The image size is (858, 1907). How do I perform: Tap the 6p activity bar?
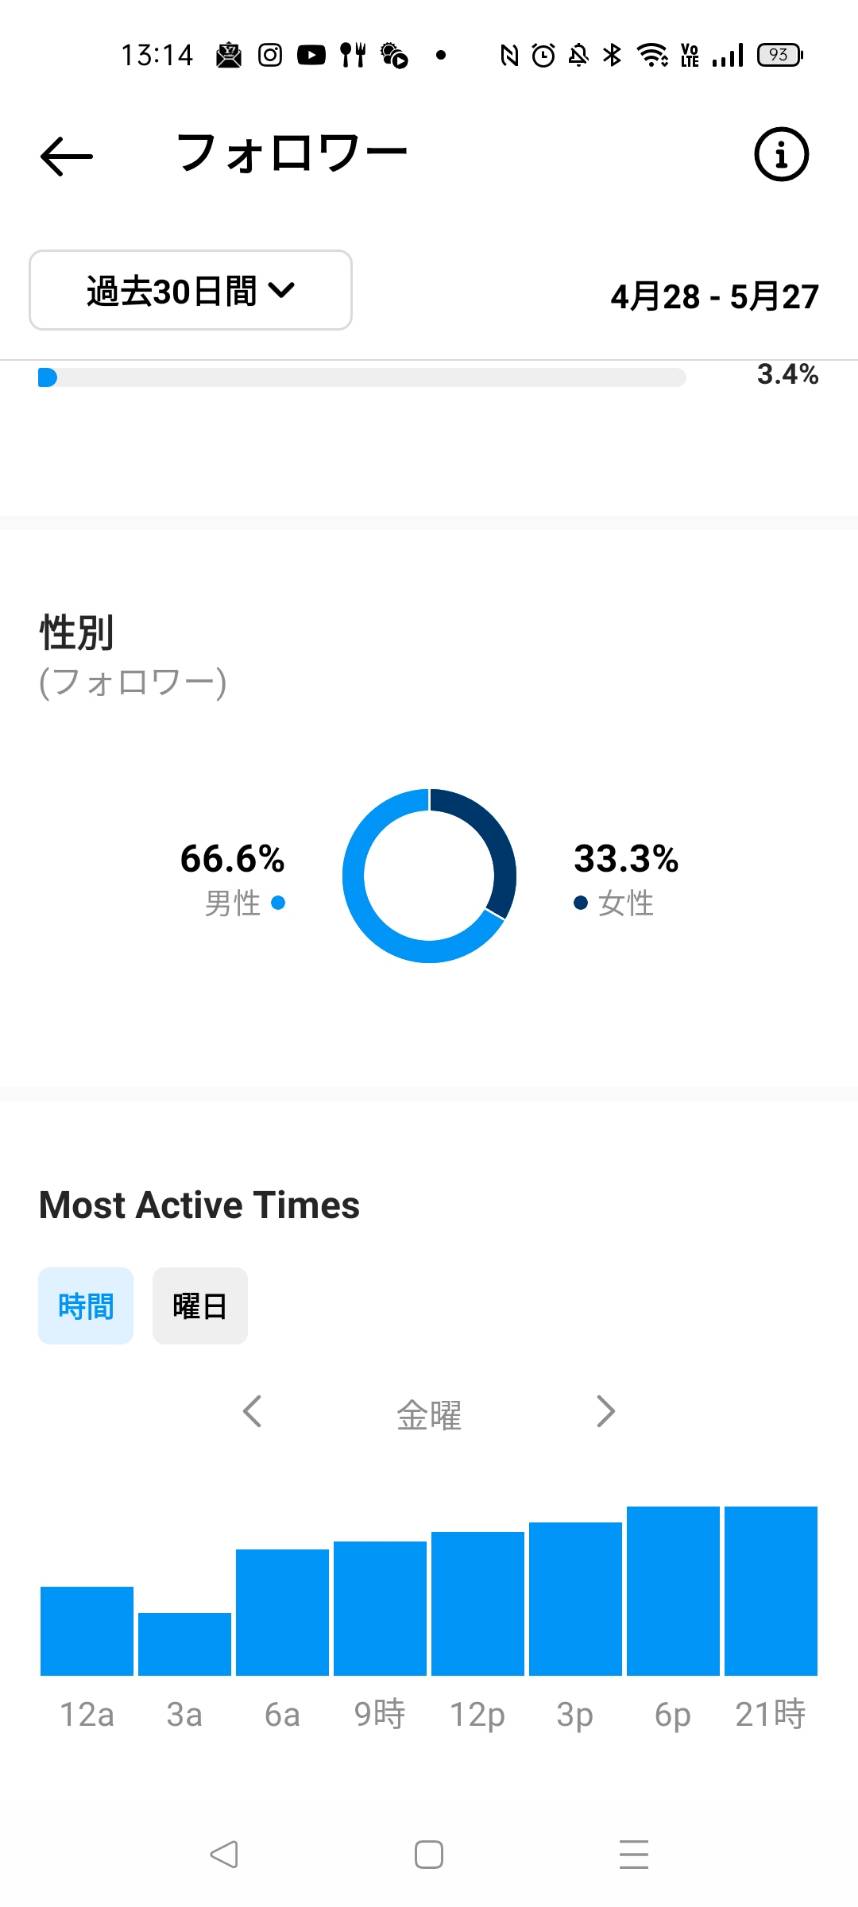673,1590
